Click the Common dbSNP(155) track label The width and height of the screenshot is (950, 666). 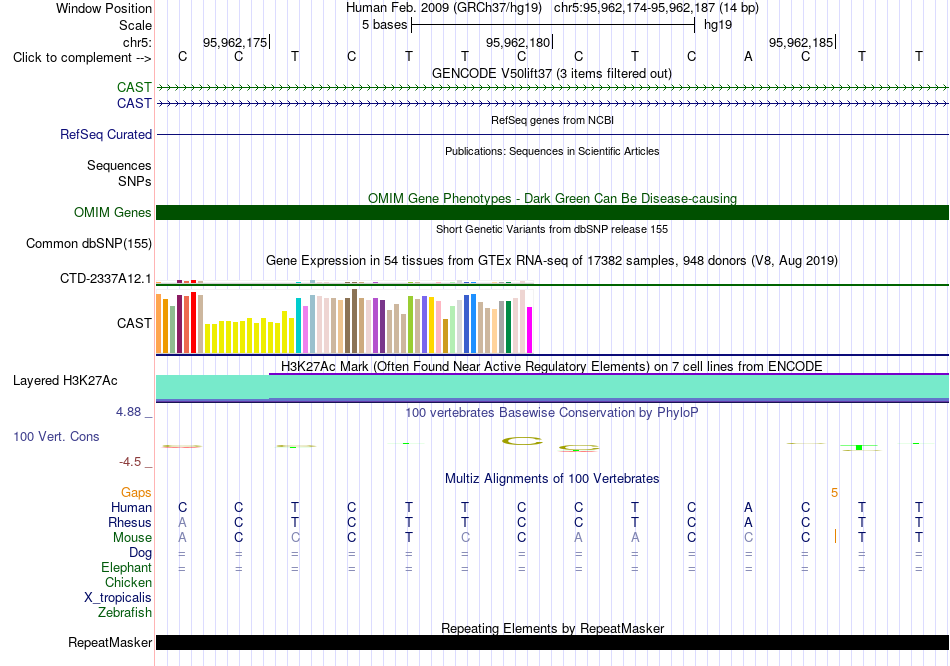click(x=88, y=244)
